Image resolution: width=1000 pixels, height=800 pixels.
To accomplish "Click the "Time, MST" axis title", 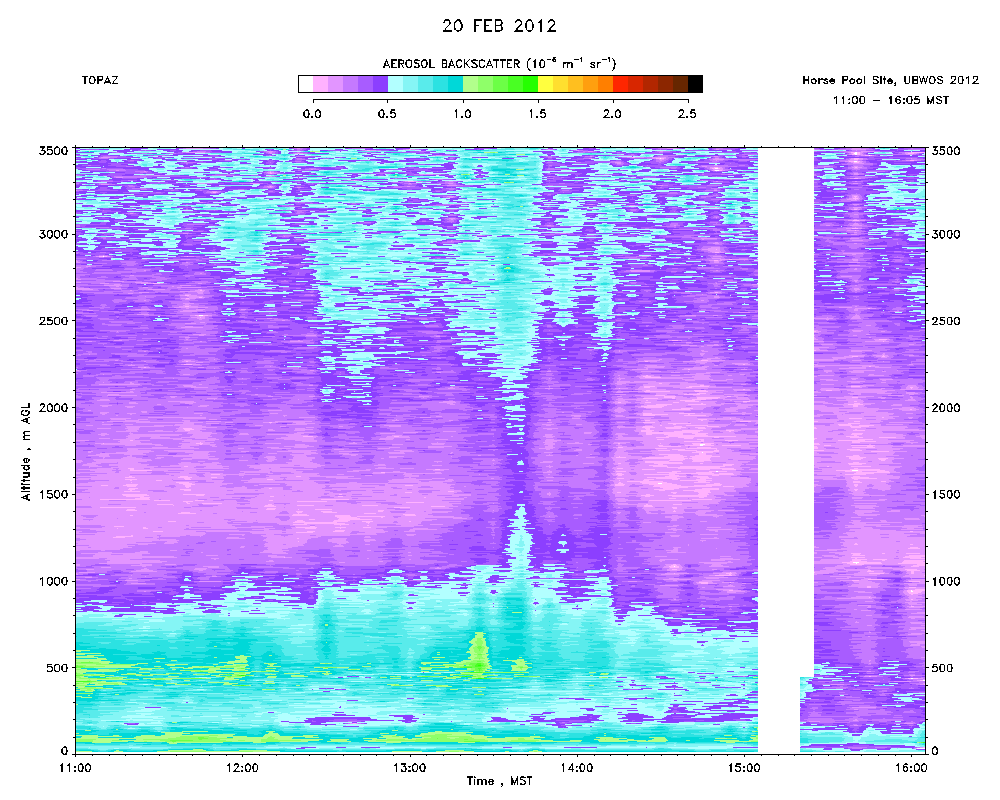I will (x=499, y=781).
